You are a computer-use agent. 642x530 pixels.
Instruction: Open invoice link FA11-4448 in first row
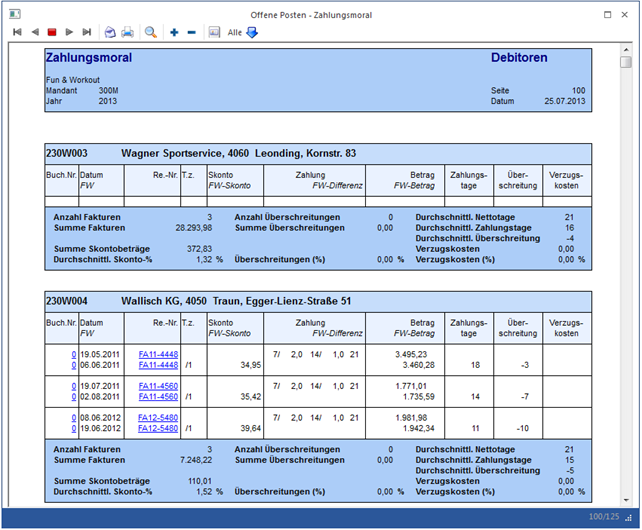point(158,354)
